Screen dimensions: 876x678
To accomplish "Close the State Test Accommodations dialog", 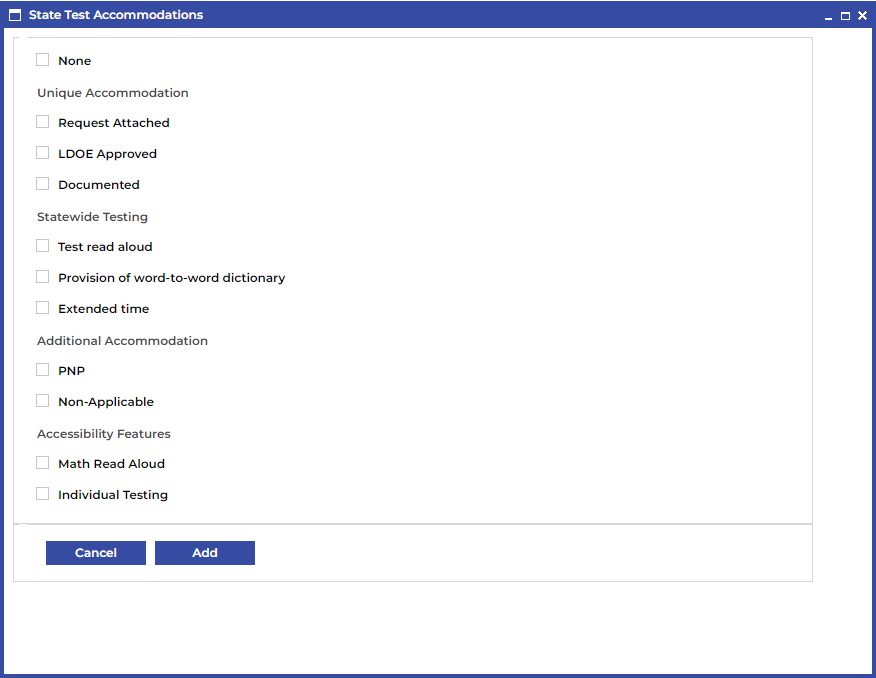I will tap(862, 16).
